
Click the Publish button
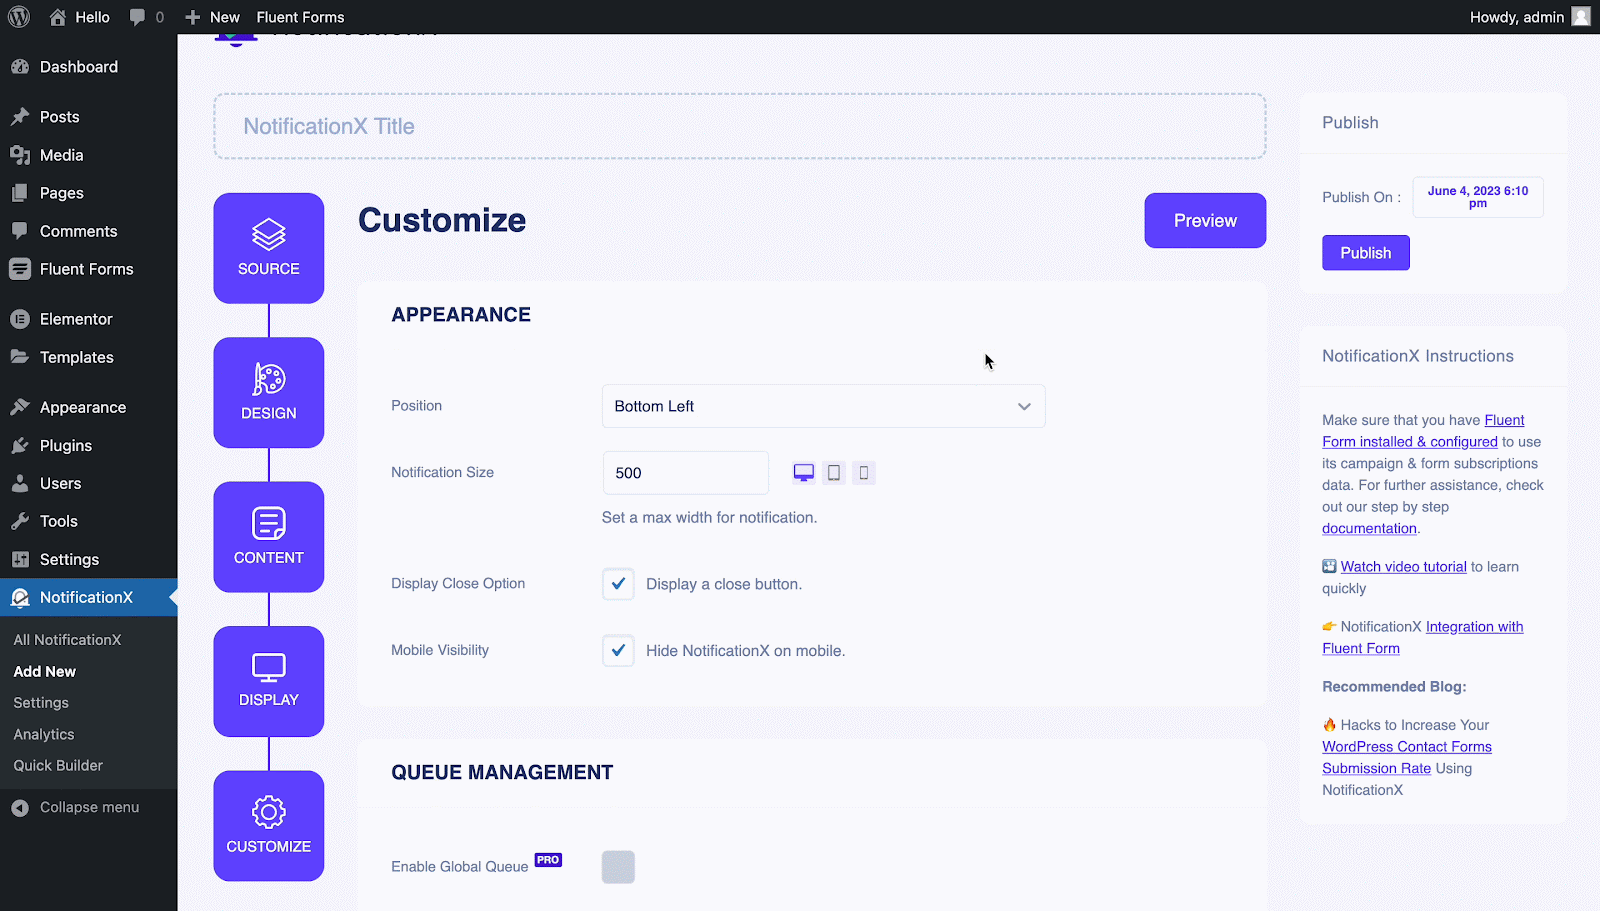tap(1366, 253)
